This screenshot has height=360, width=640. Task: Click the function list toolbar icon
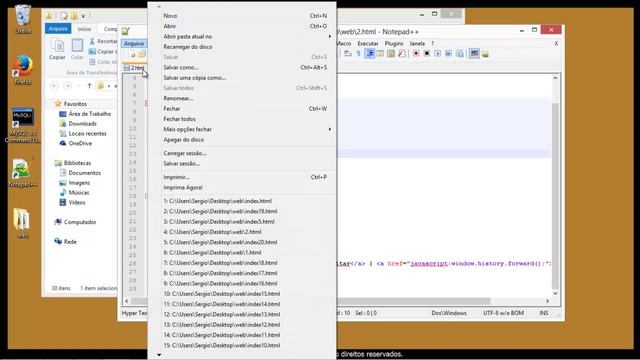402,53
